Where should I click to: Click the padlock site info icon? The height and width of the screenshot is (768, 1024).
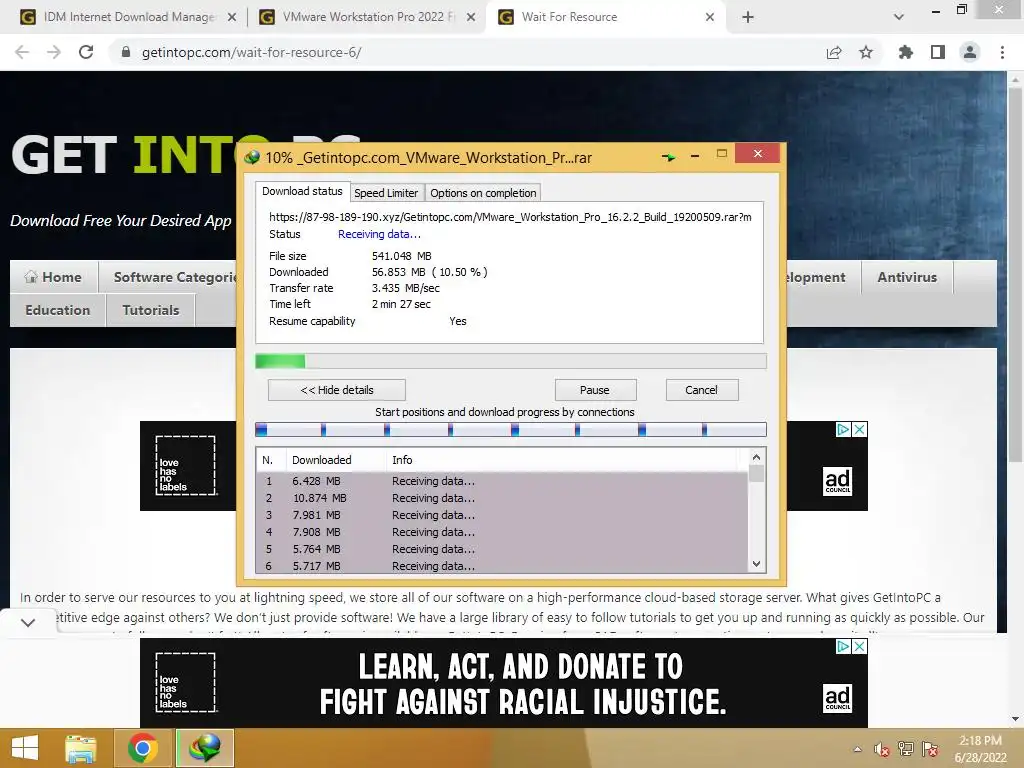[126, 52]
